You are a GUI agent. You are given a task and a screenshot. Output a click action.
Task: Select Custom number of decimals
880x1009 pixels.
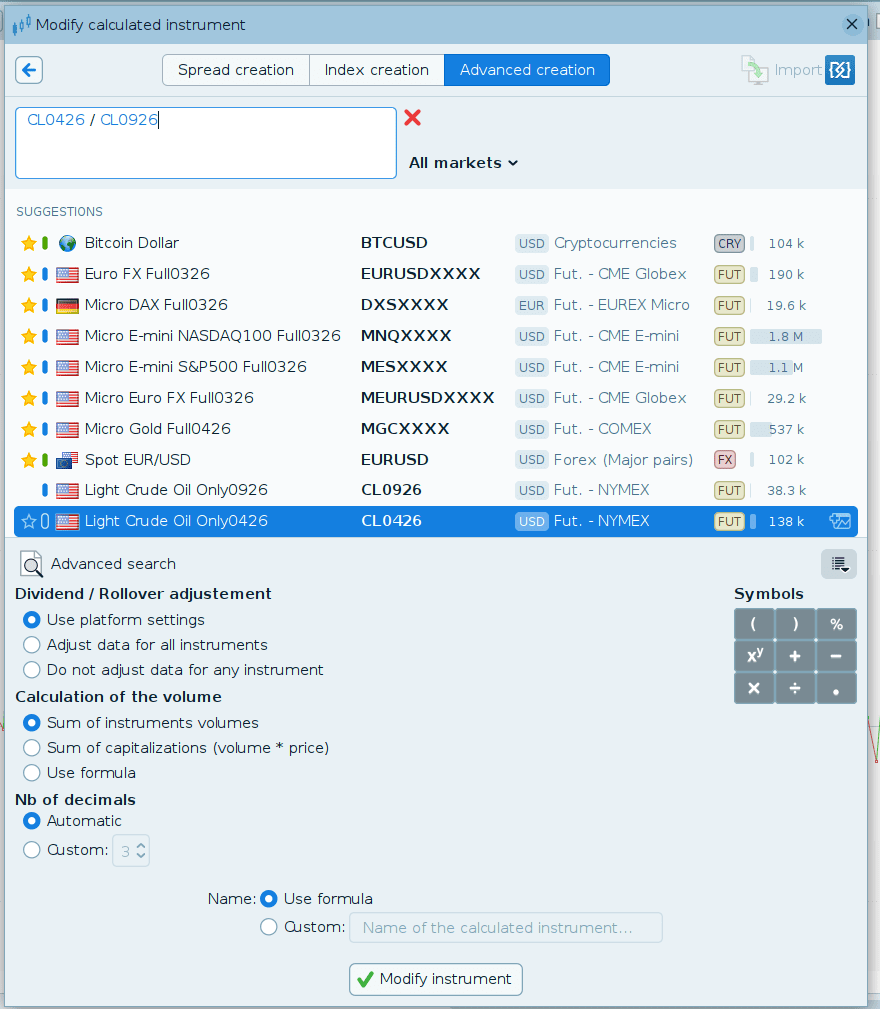tap(32, 850)
